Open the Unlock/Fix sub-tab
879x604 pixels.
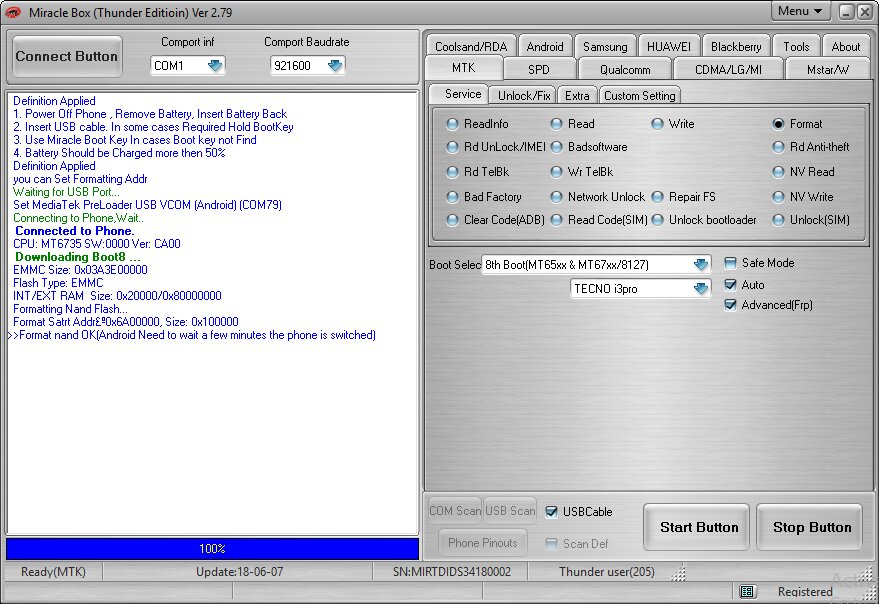[524, 96]
